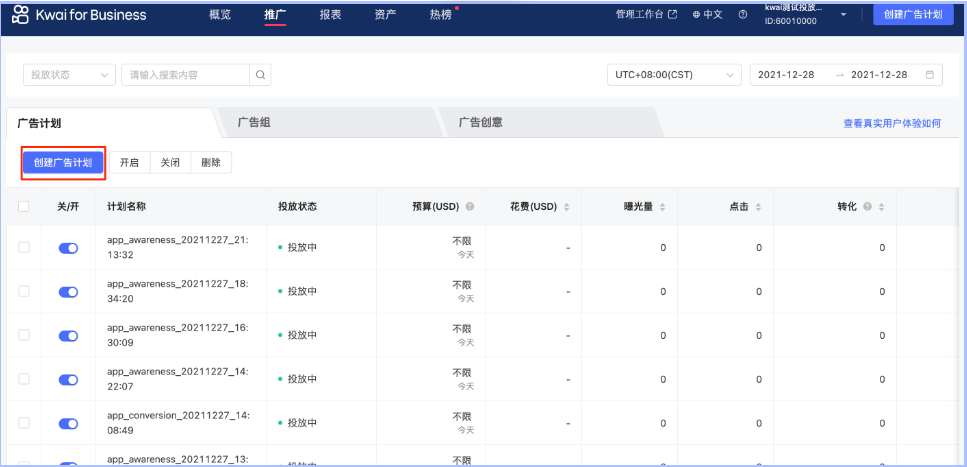Check the row app_awareness_20211227_21:13:32

pyautogui.click(x=23, y=247)
